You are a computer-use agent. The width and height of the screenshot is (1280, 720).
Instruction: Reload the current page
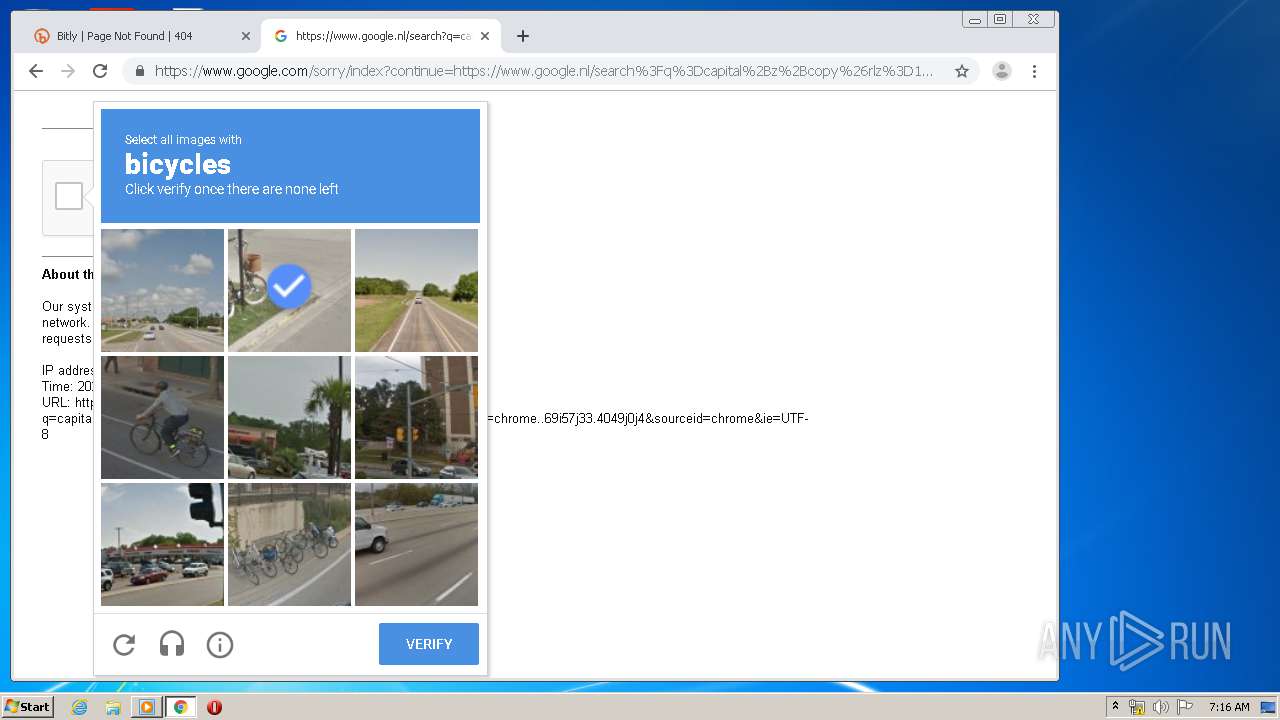100,71
